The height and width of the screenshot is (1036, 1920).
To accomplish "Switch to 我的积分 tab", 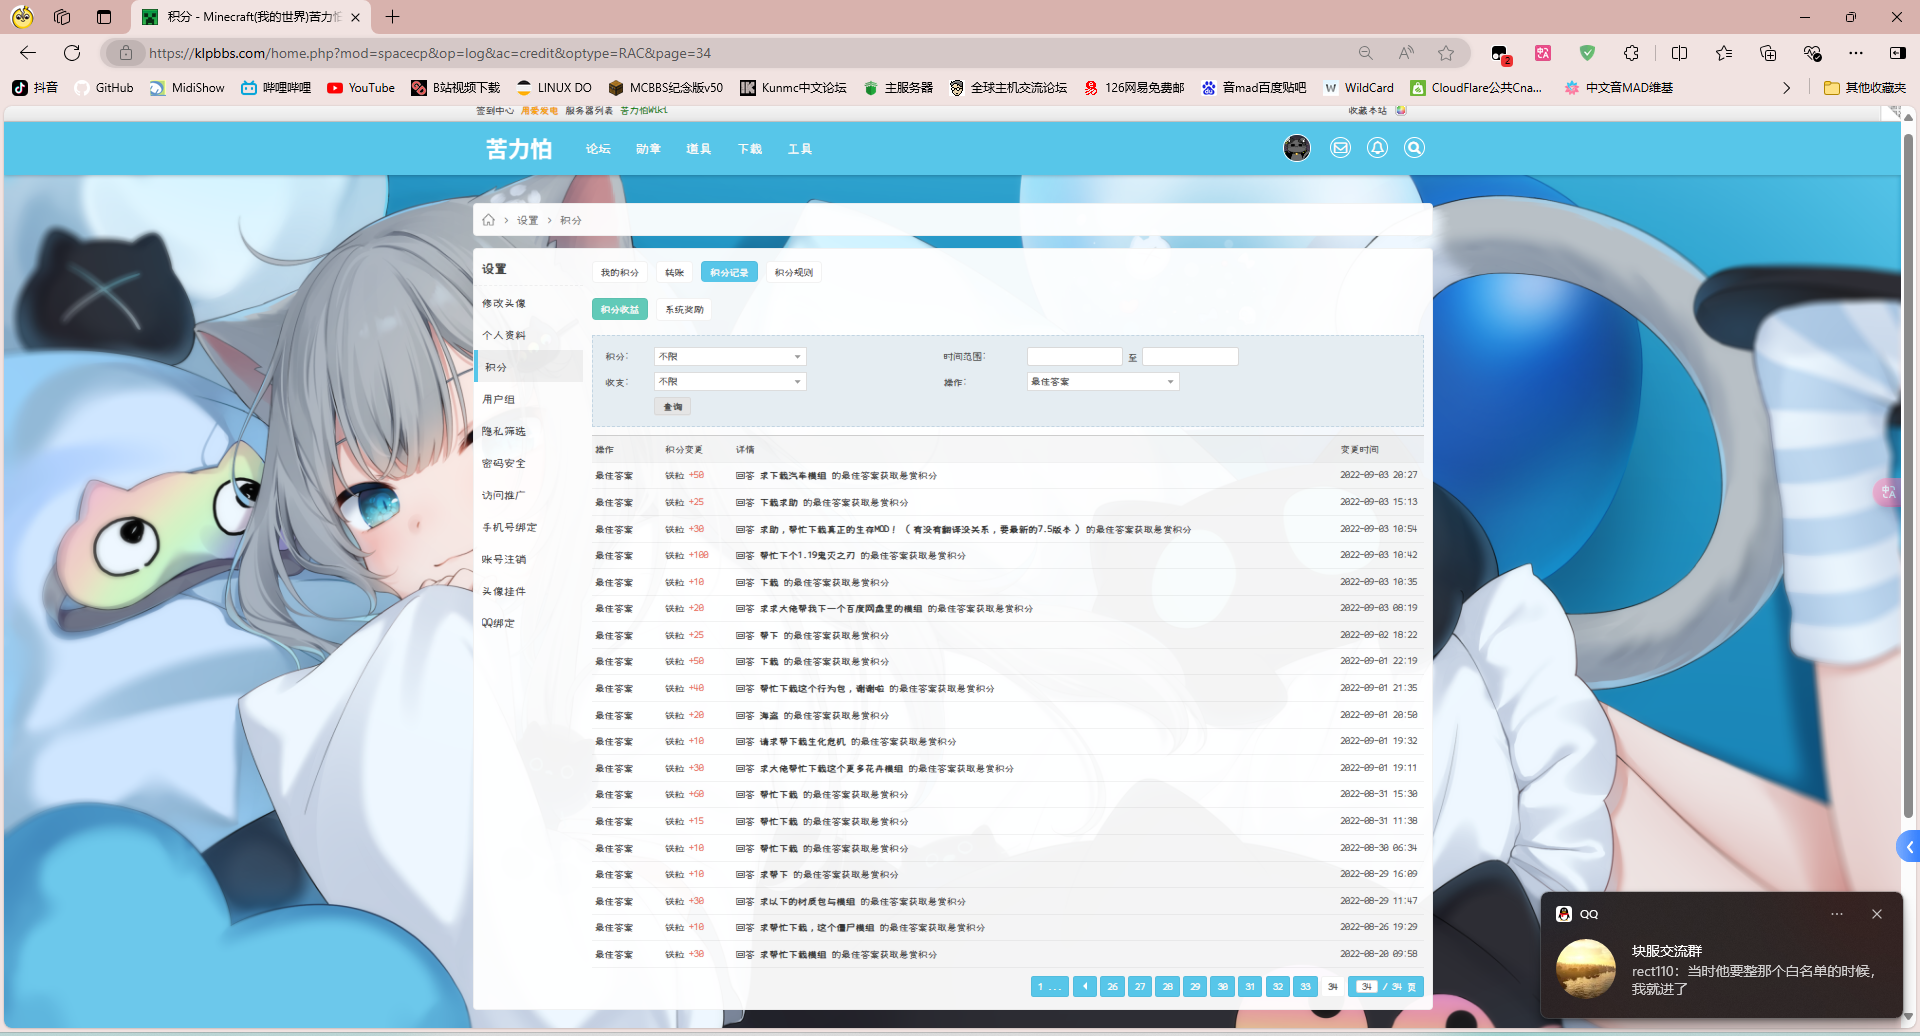I will tap(620, 273).
